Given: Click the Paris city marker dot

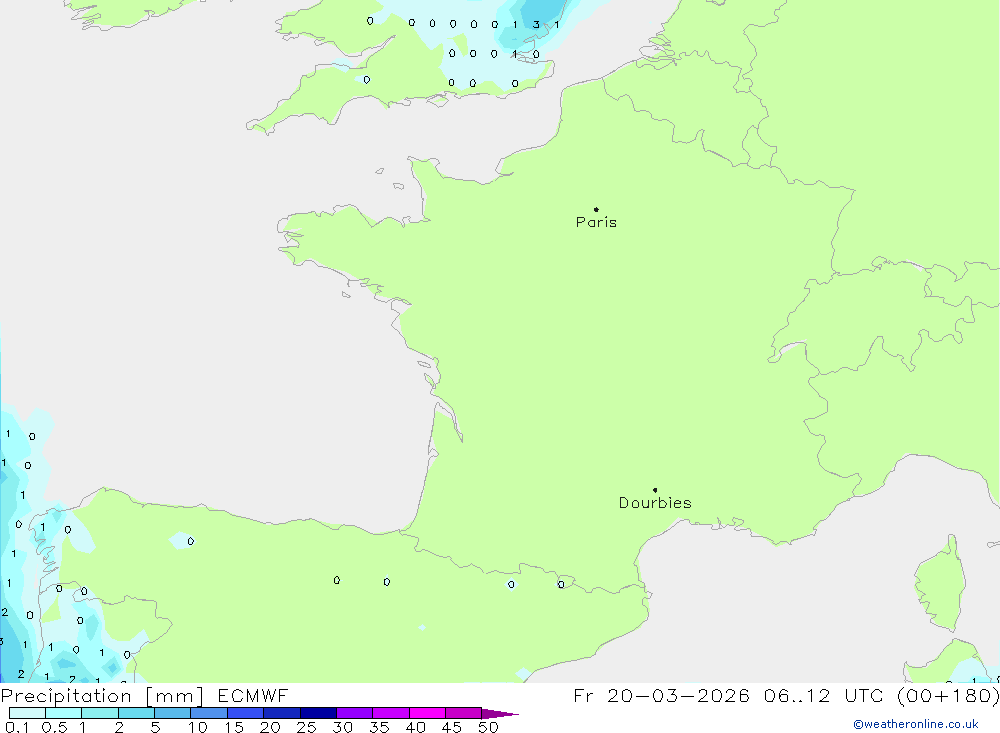Looking at the screenshot, I should point(596,209).
